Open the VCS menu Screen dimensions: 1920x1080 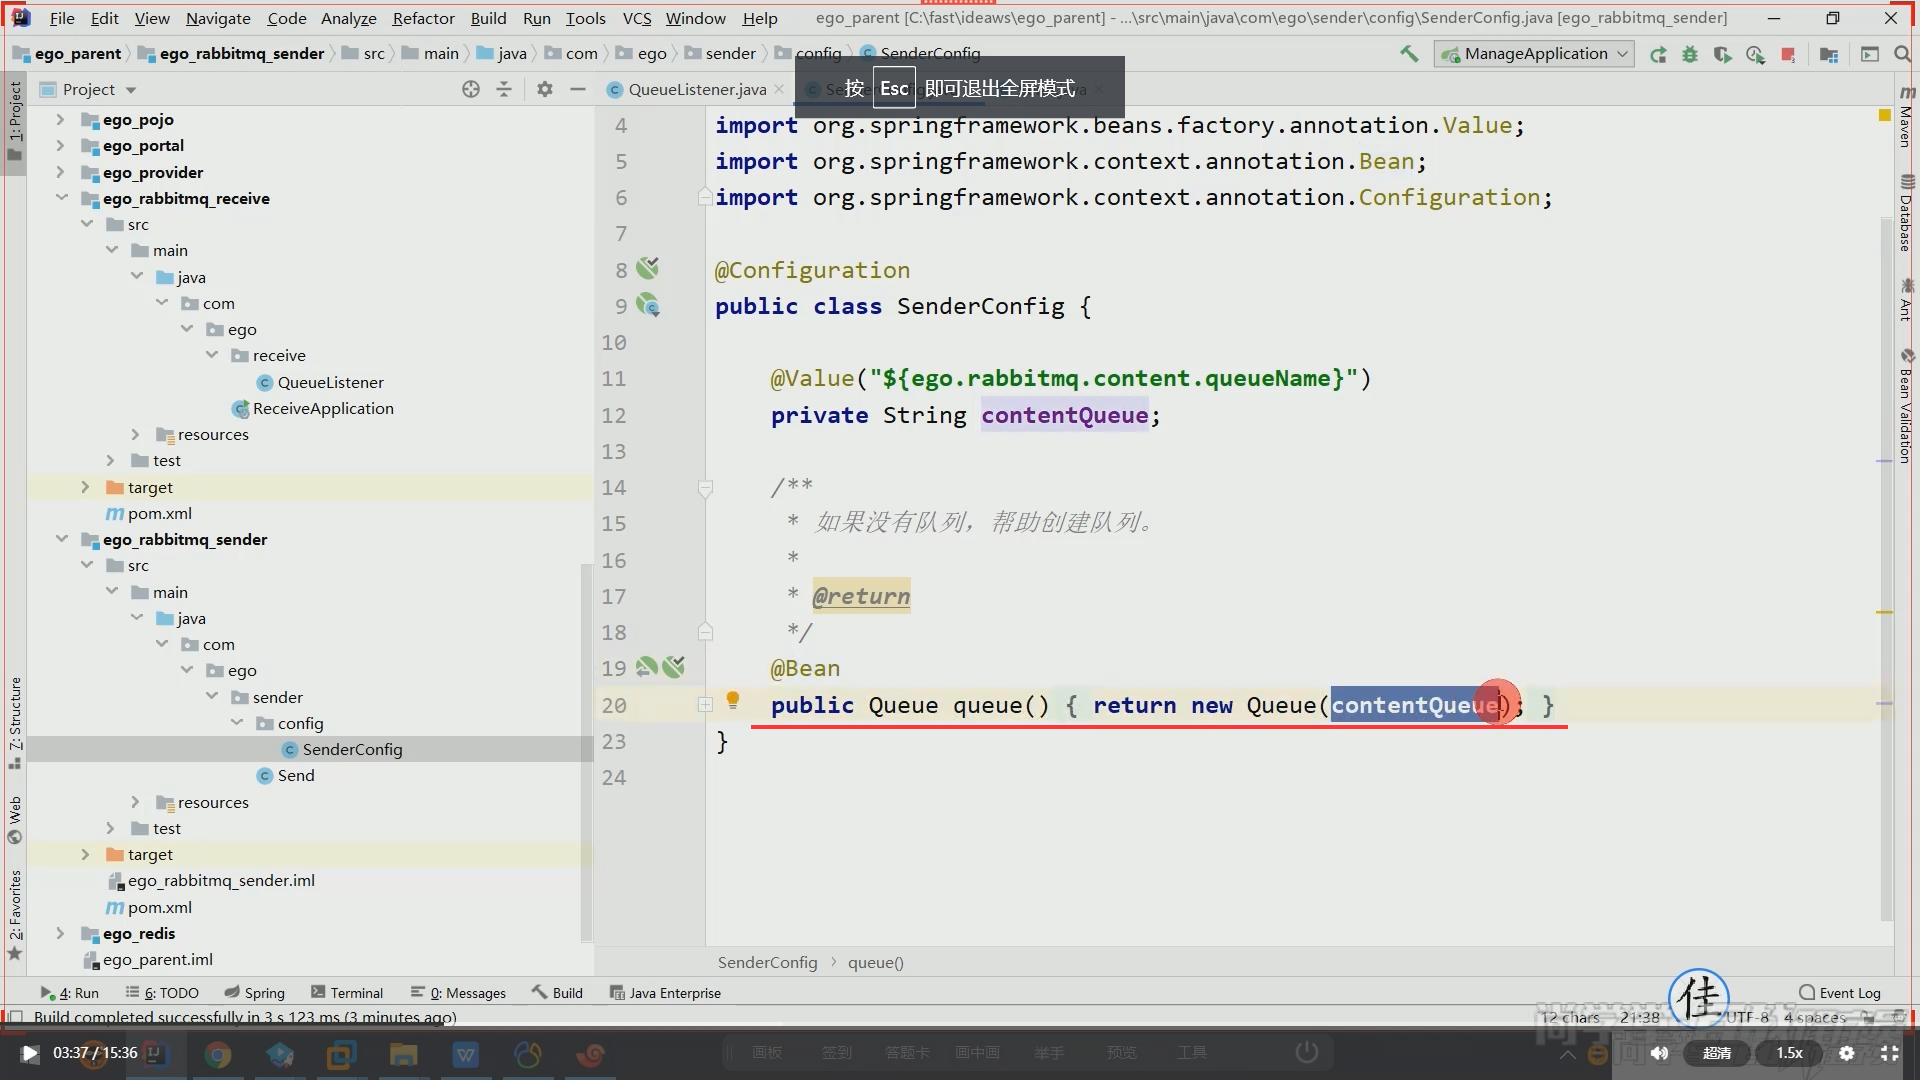coord(637,18)
